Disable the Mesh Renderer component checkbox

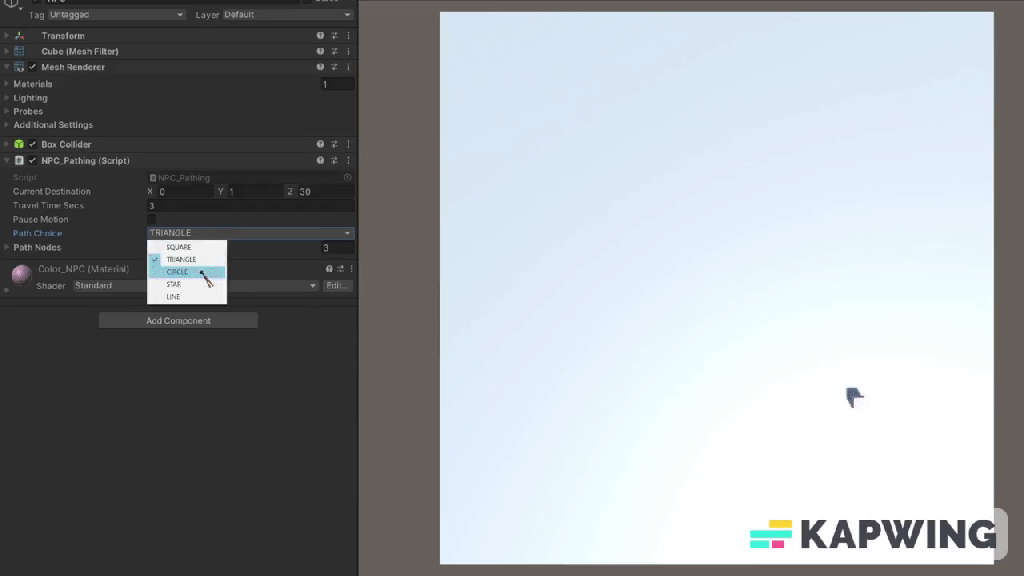click(33, 67)
